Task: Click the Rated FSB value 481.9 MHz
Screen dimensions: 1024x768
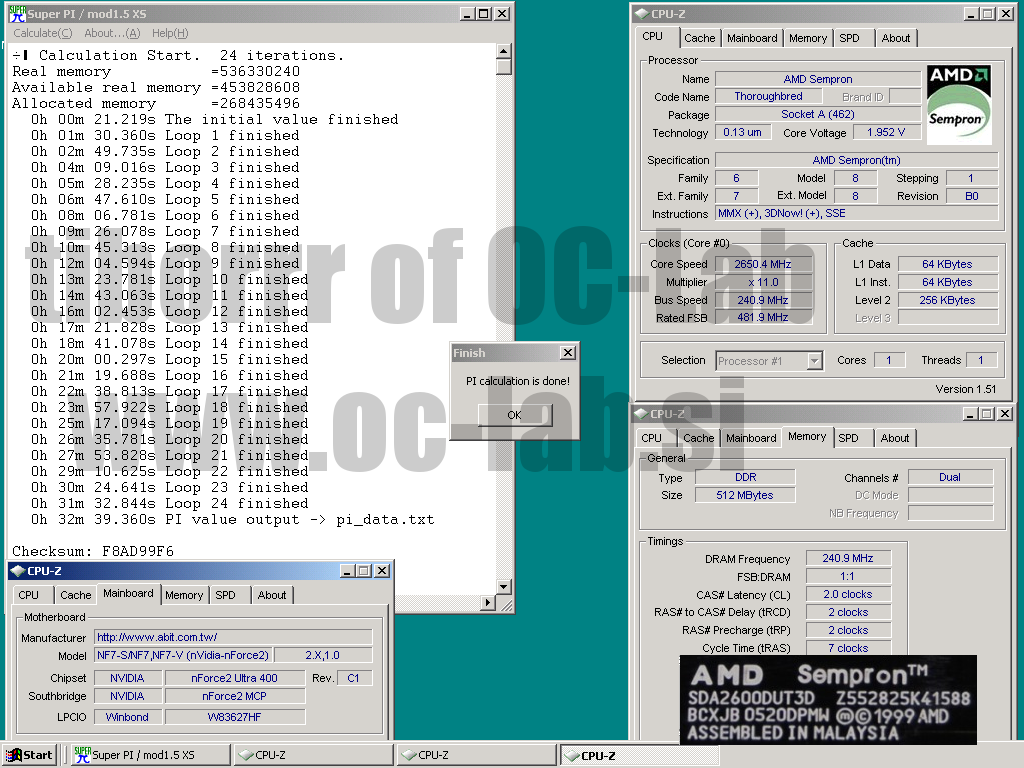Action: (763, 317)
